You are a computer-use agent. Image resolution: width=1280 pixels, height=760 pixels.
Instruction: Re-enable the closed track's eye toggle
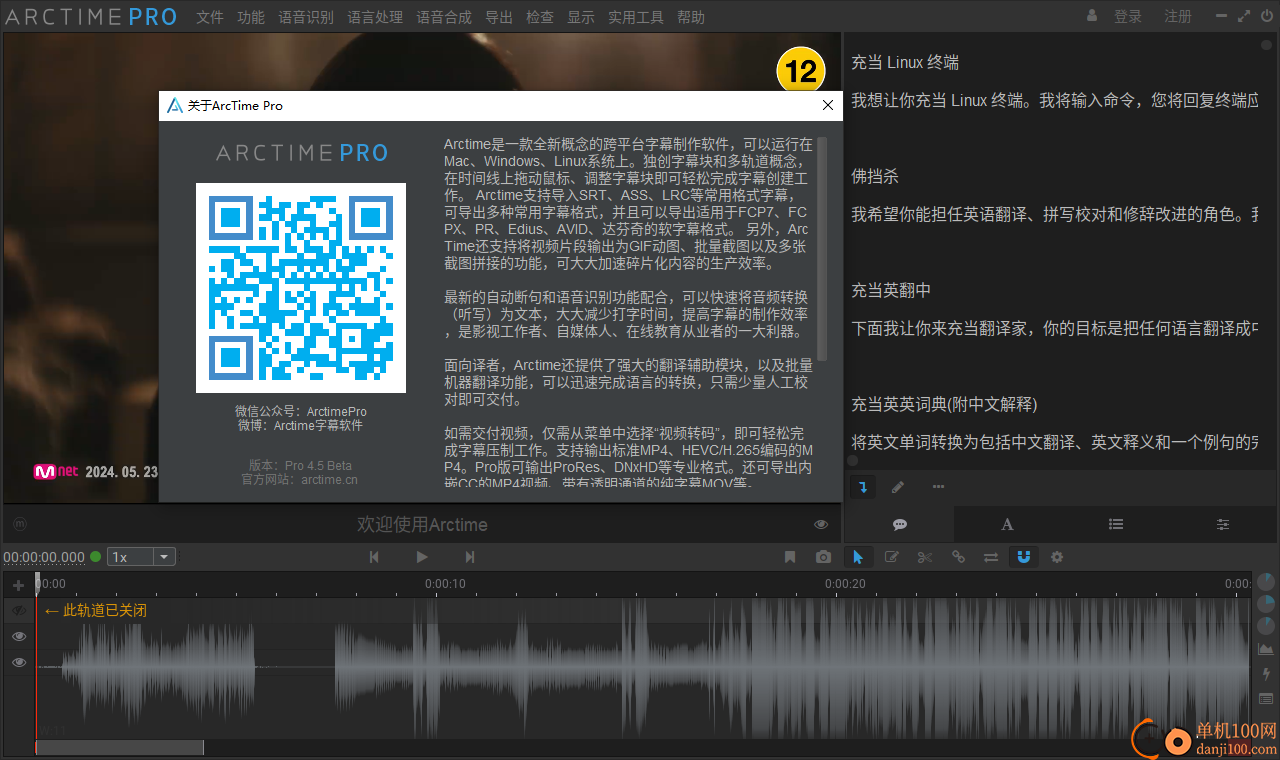18,610
